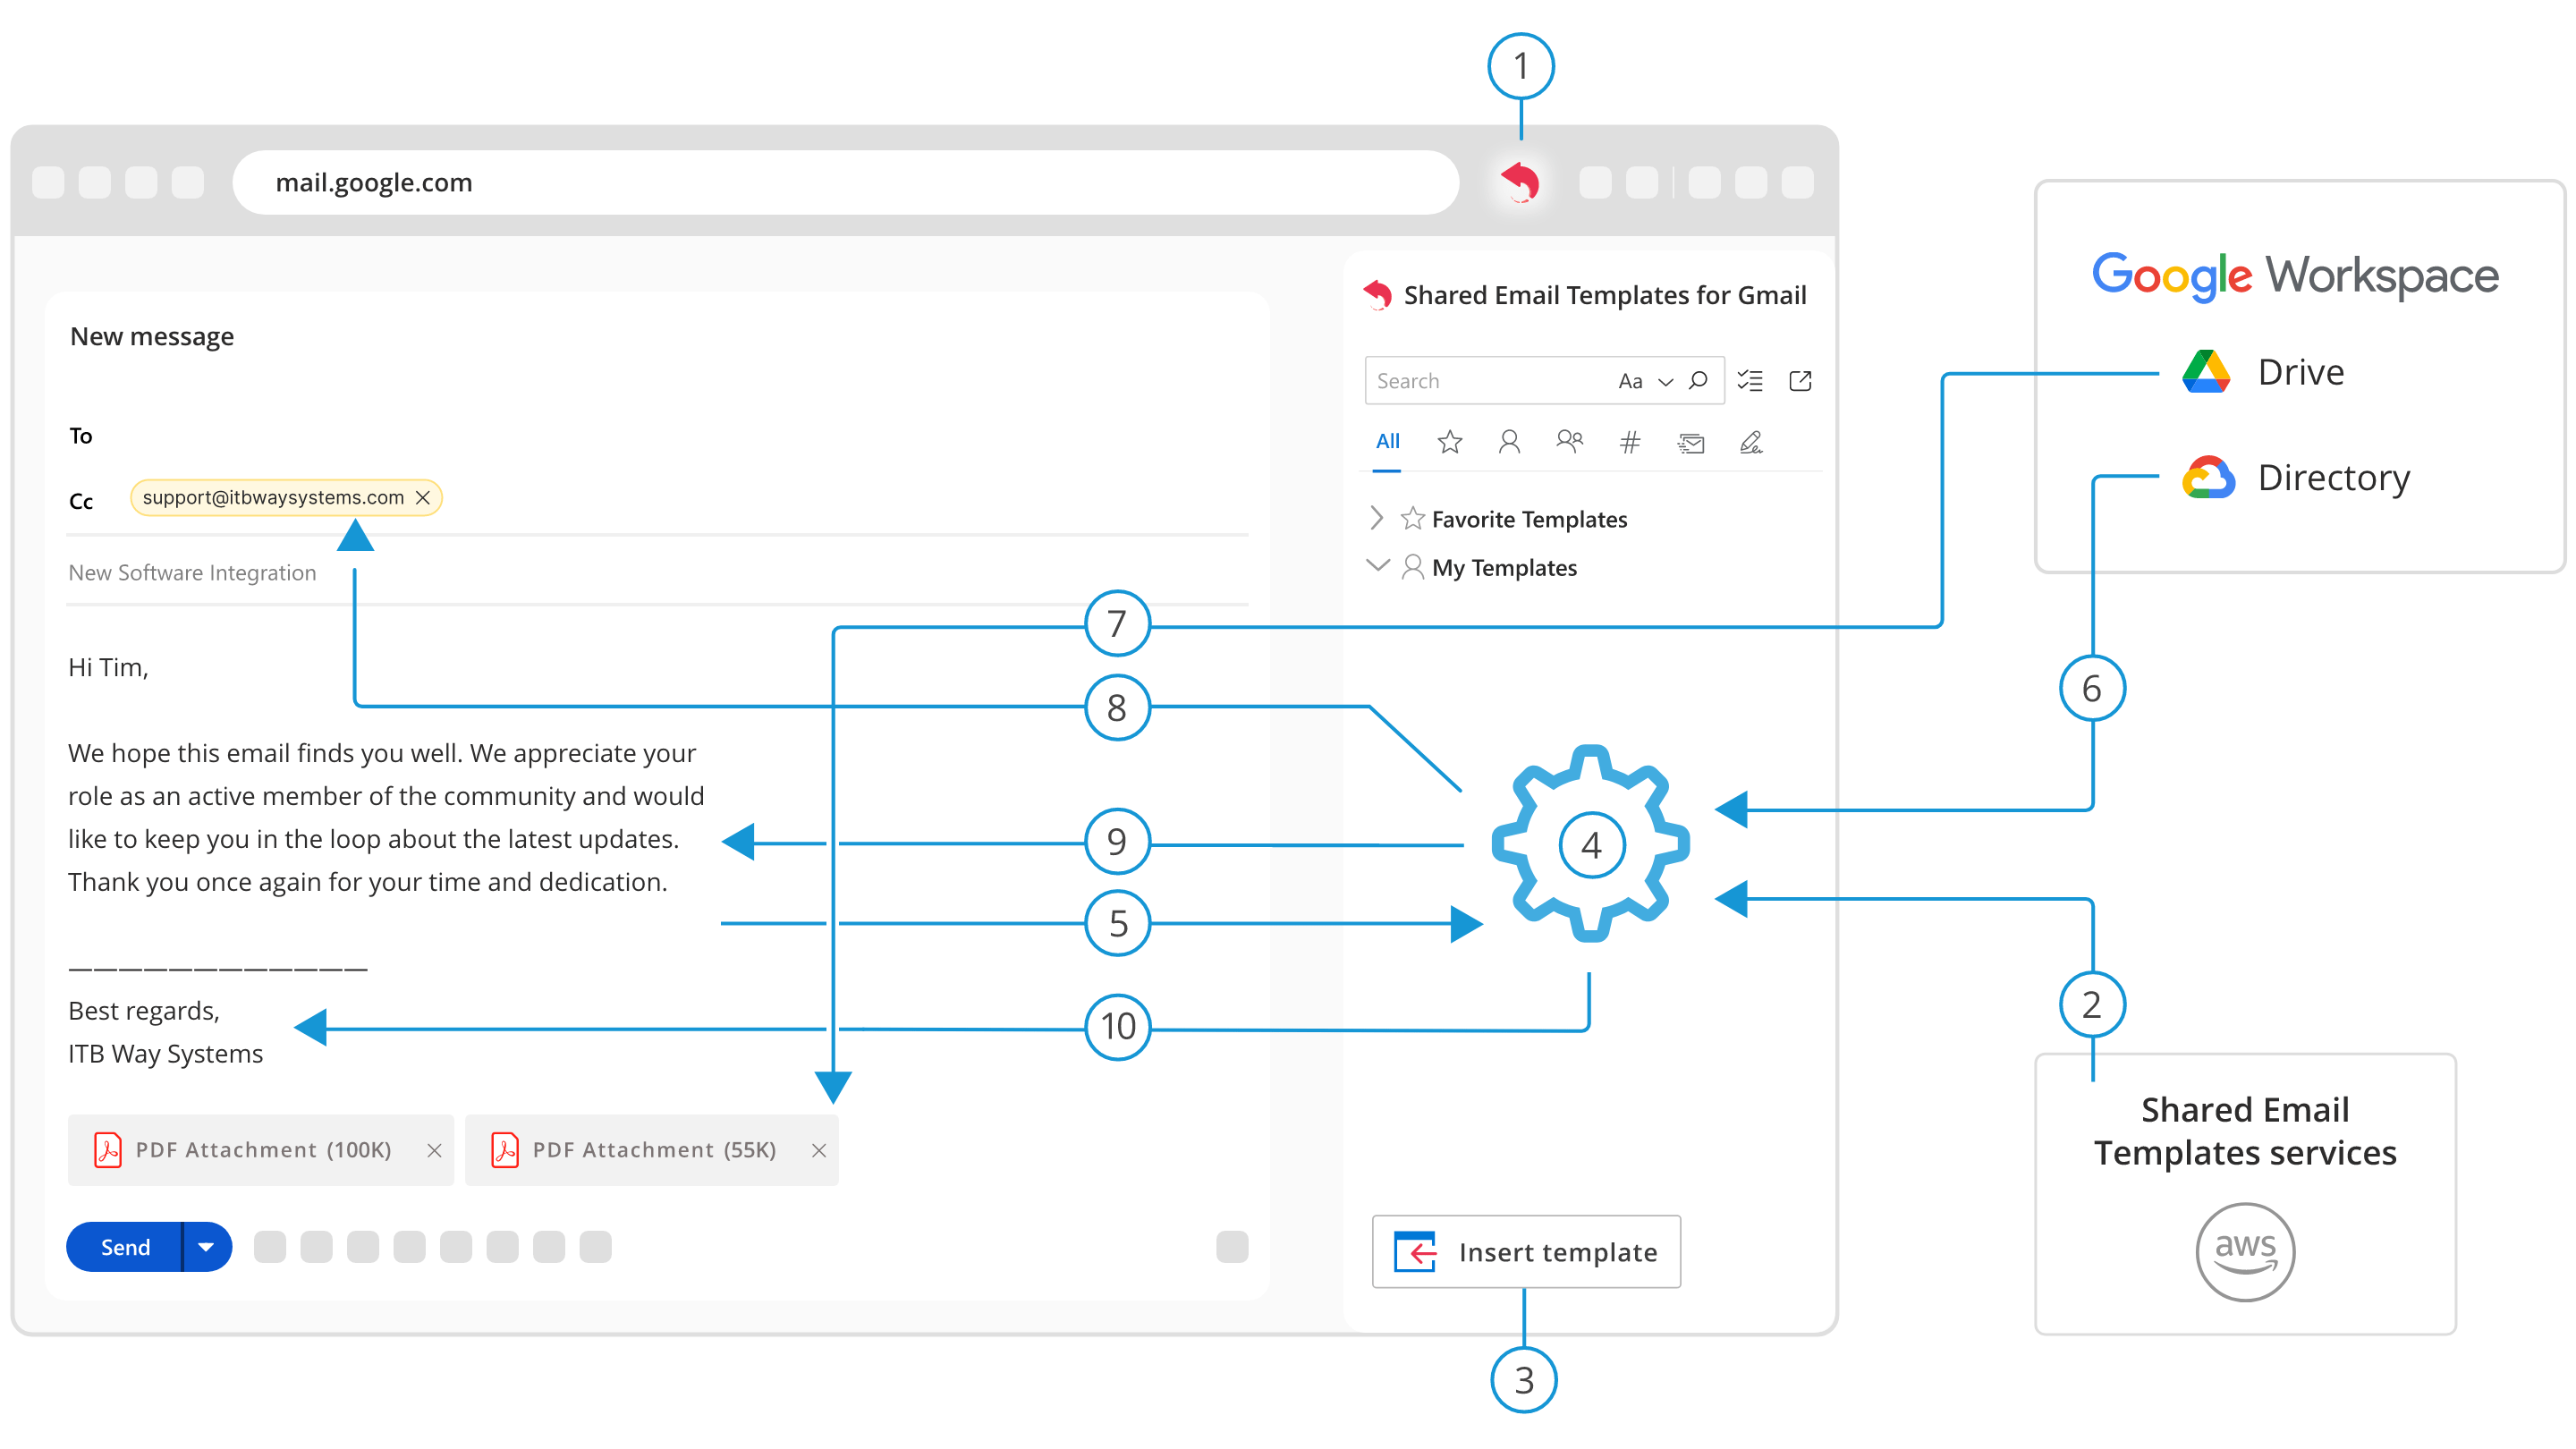Viewport: 2576px width, 1449px height.
Task: Click the To recipient field
Action: [660, 436]
